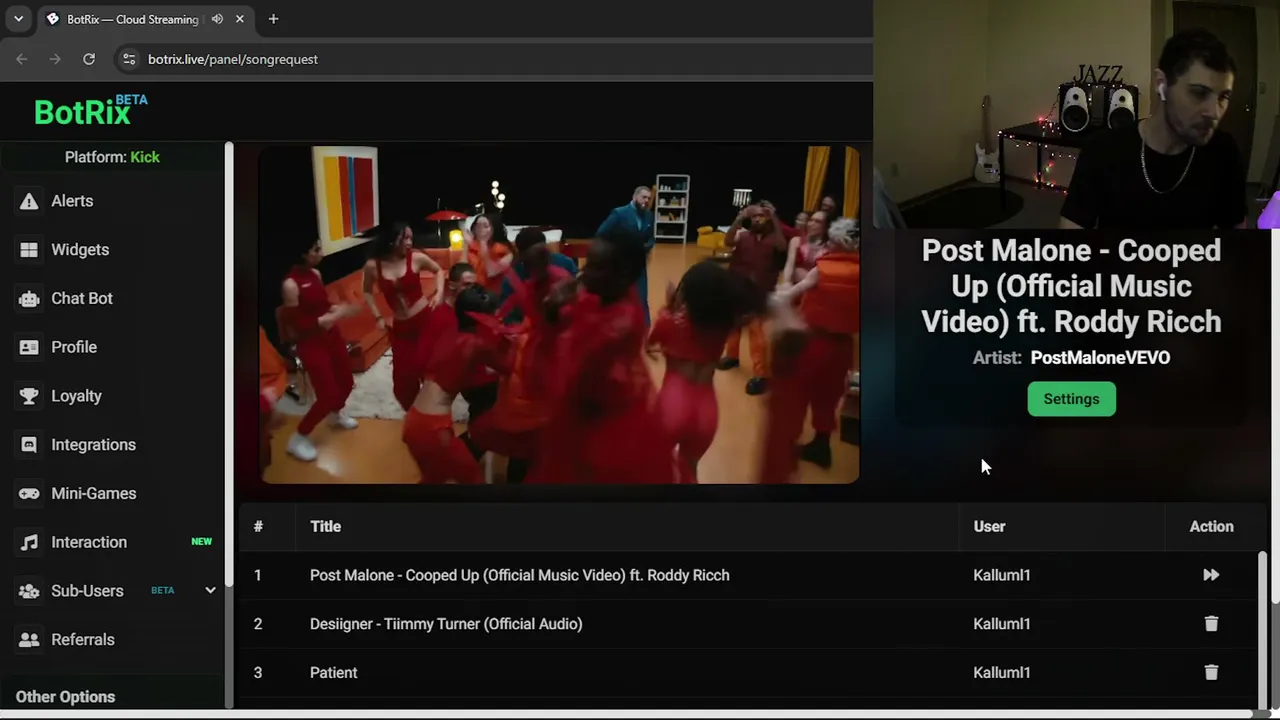Open the tab search dropdown arrow
The width and height of the screenshot is (1280, 720).
[18, 19]
